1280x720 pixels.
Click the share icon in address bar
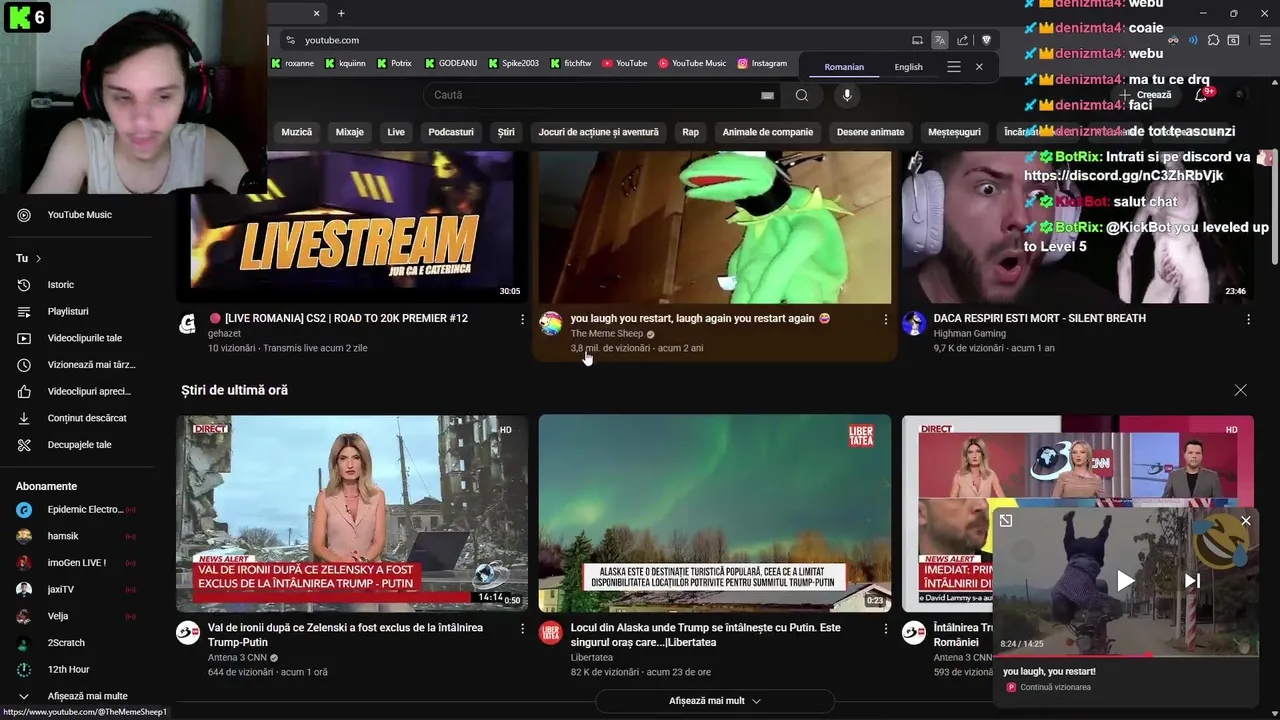click(962, 40)
